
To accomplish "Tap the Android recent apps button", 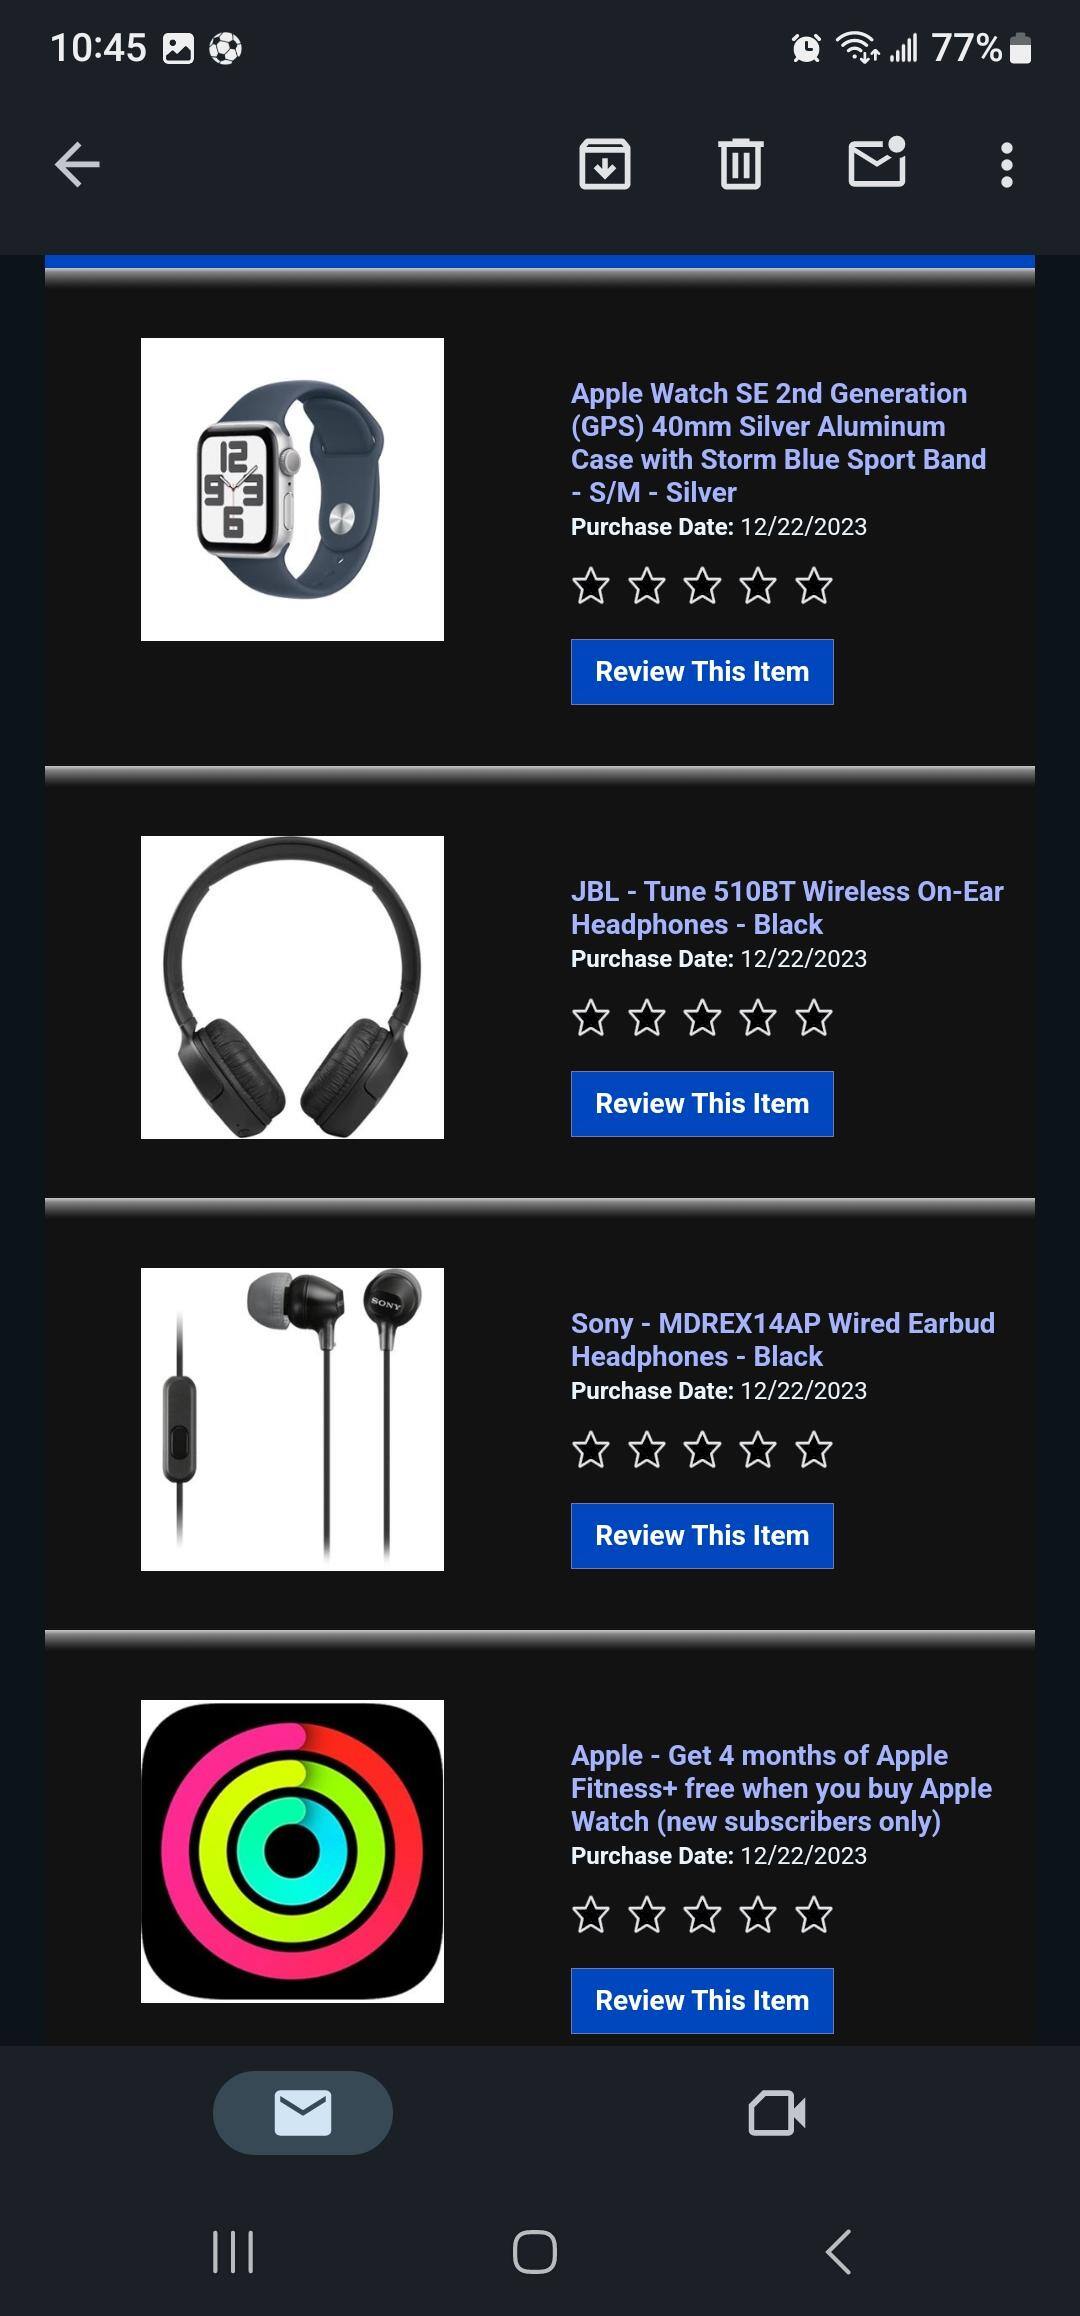I will [234, 2251].
